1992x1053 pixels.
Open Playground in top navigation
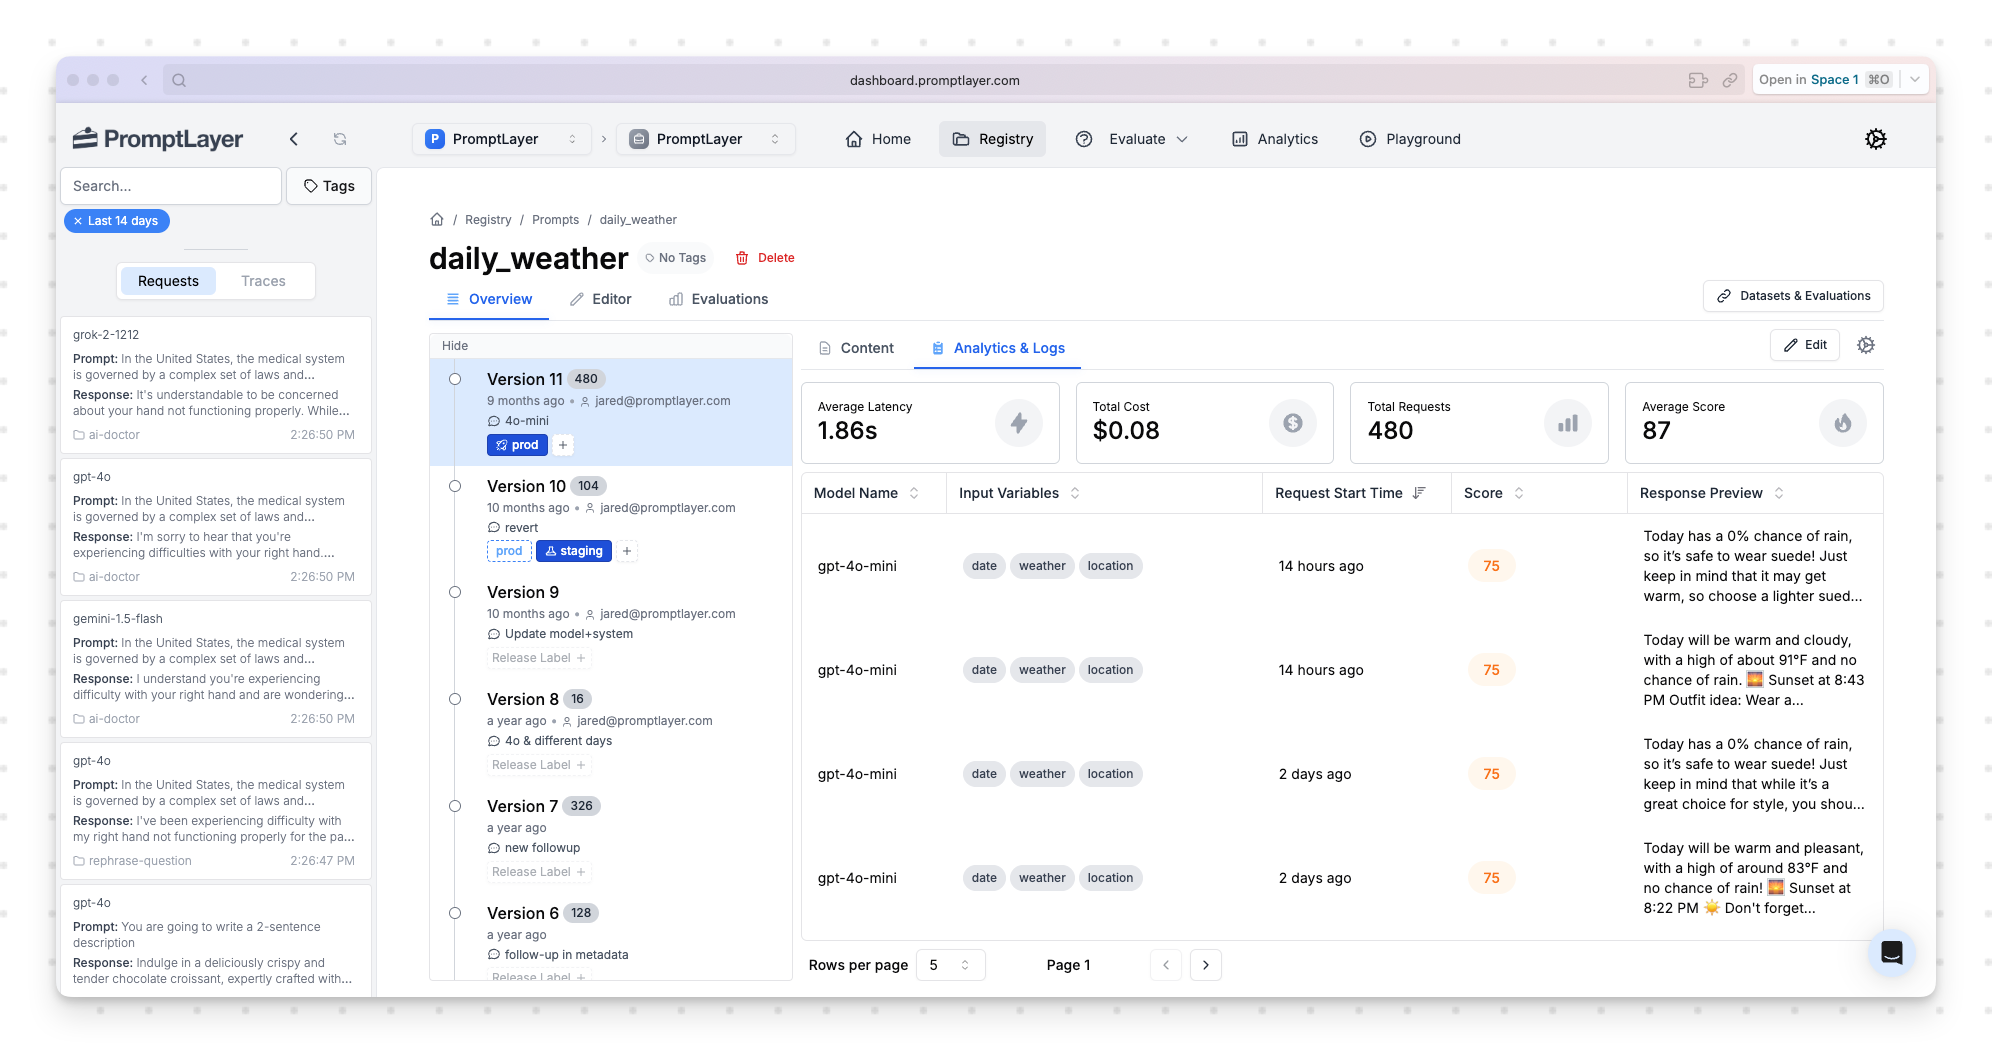point(1410,139)
